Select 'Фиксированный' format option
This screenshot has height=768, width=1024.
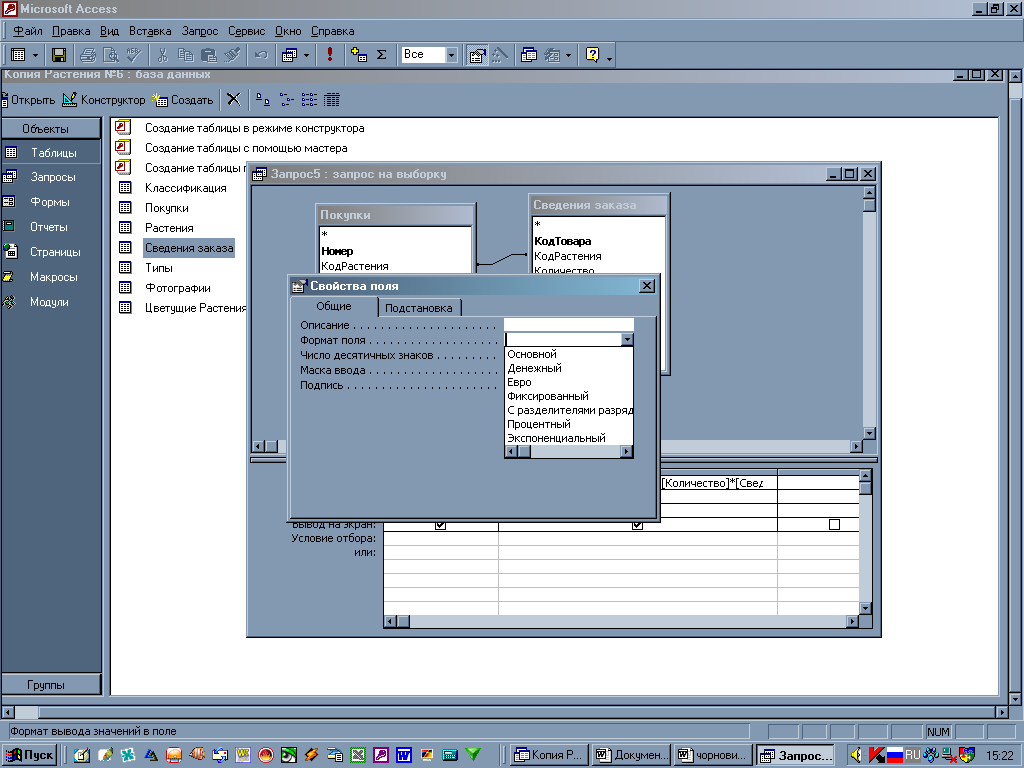click(x=548, y=396)
